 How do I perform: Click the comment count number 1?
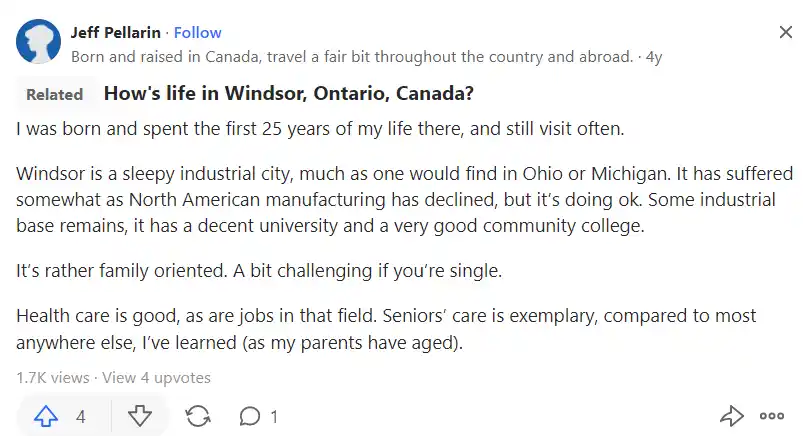click(x=274, y=417)
